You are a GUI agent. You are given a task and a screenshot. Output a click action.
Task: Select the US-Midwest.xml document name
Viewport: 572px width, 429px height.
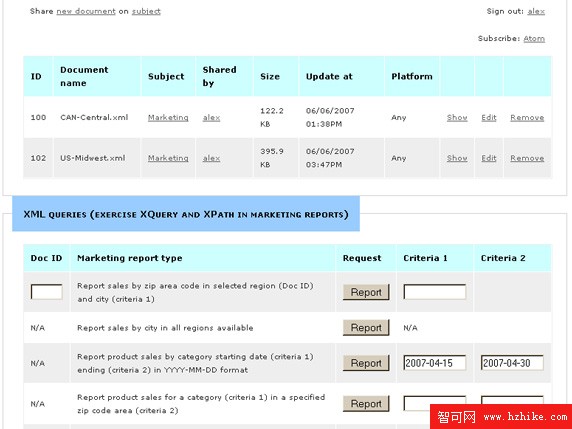(x=93, y=158)
